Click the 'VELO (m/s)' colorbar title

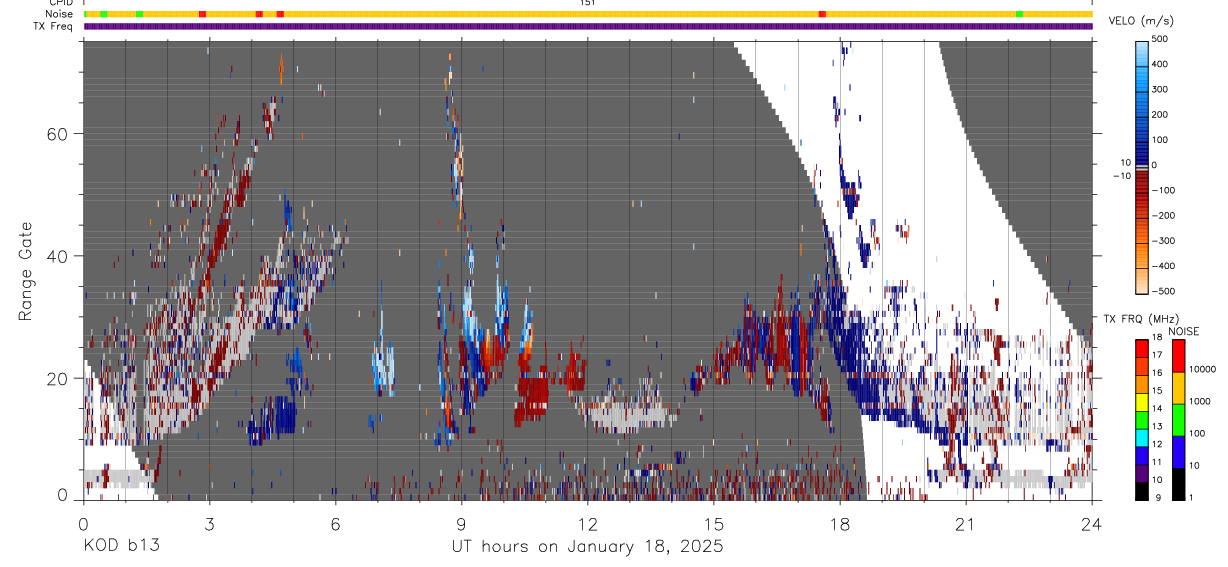(x=1141, y=21)
